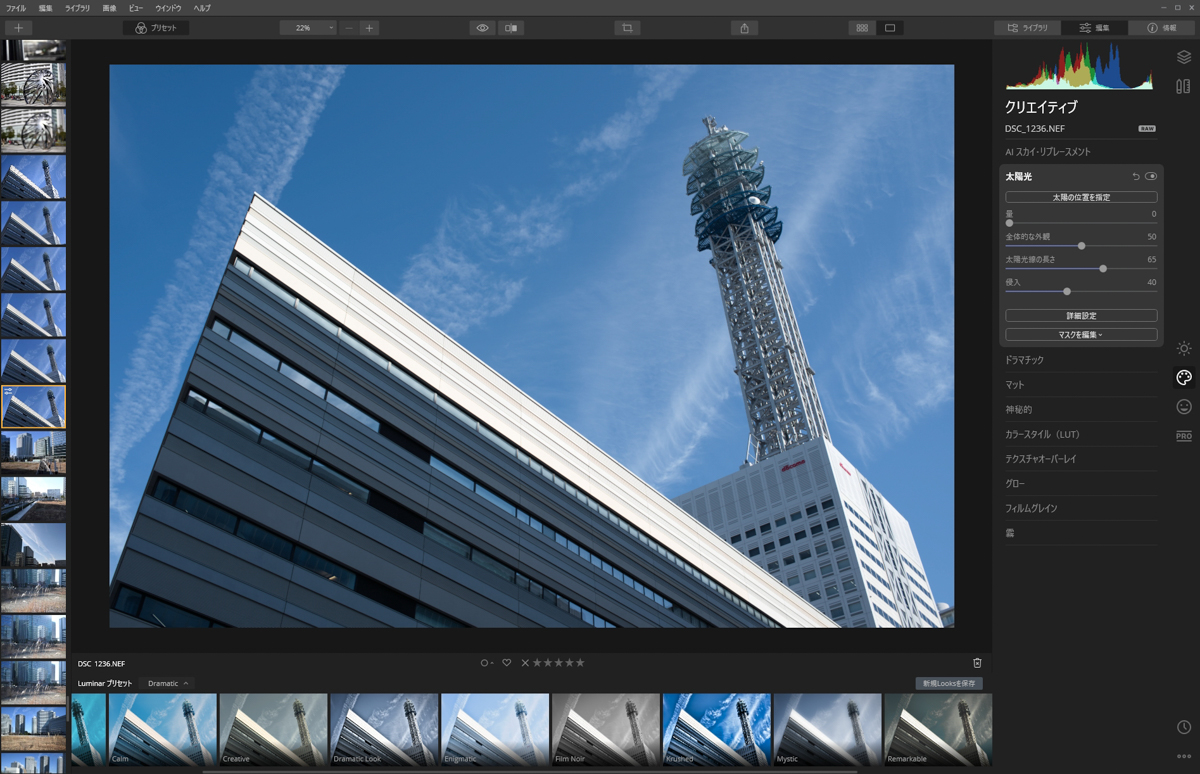Open the three-dots more options icon

1184,756
